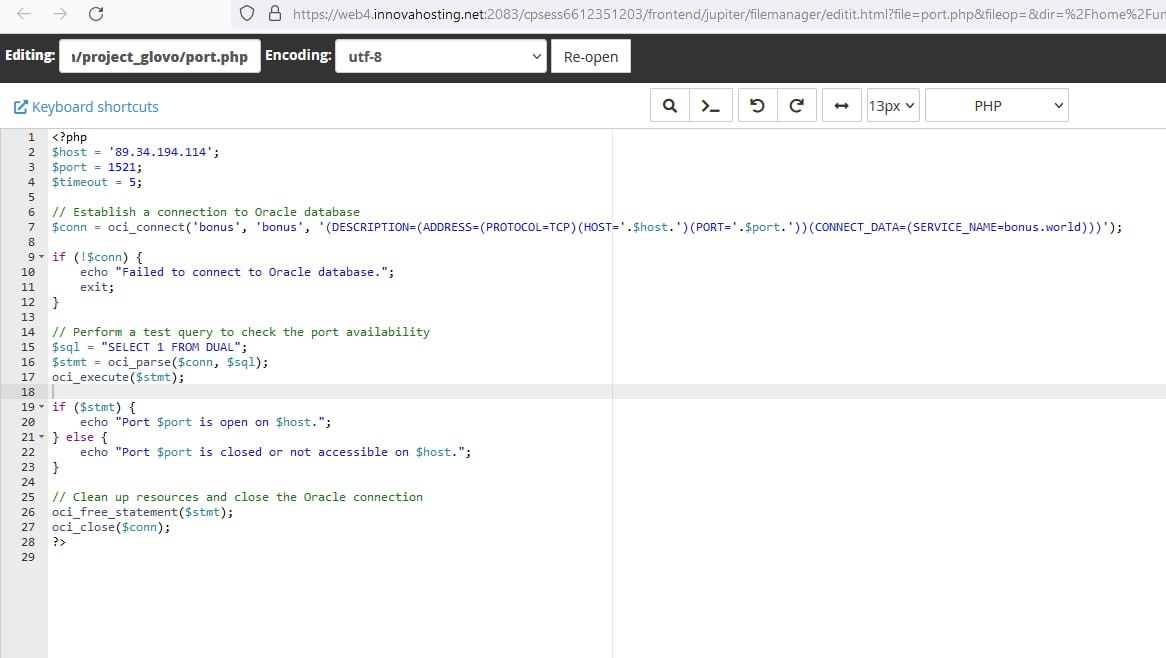The width and height of the screenshot is (1166, 658).
Task: Click line number 13 in the gutter
Action: (28, 317)
